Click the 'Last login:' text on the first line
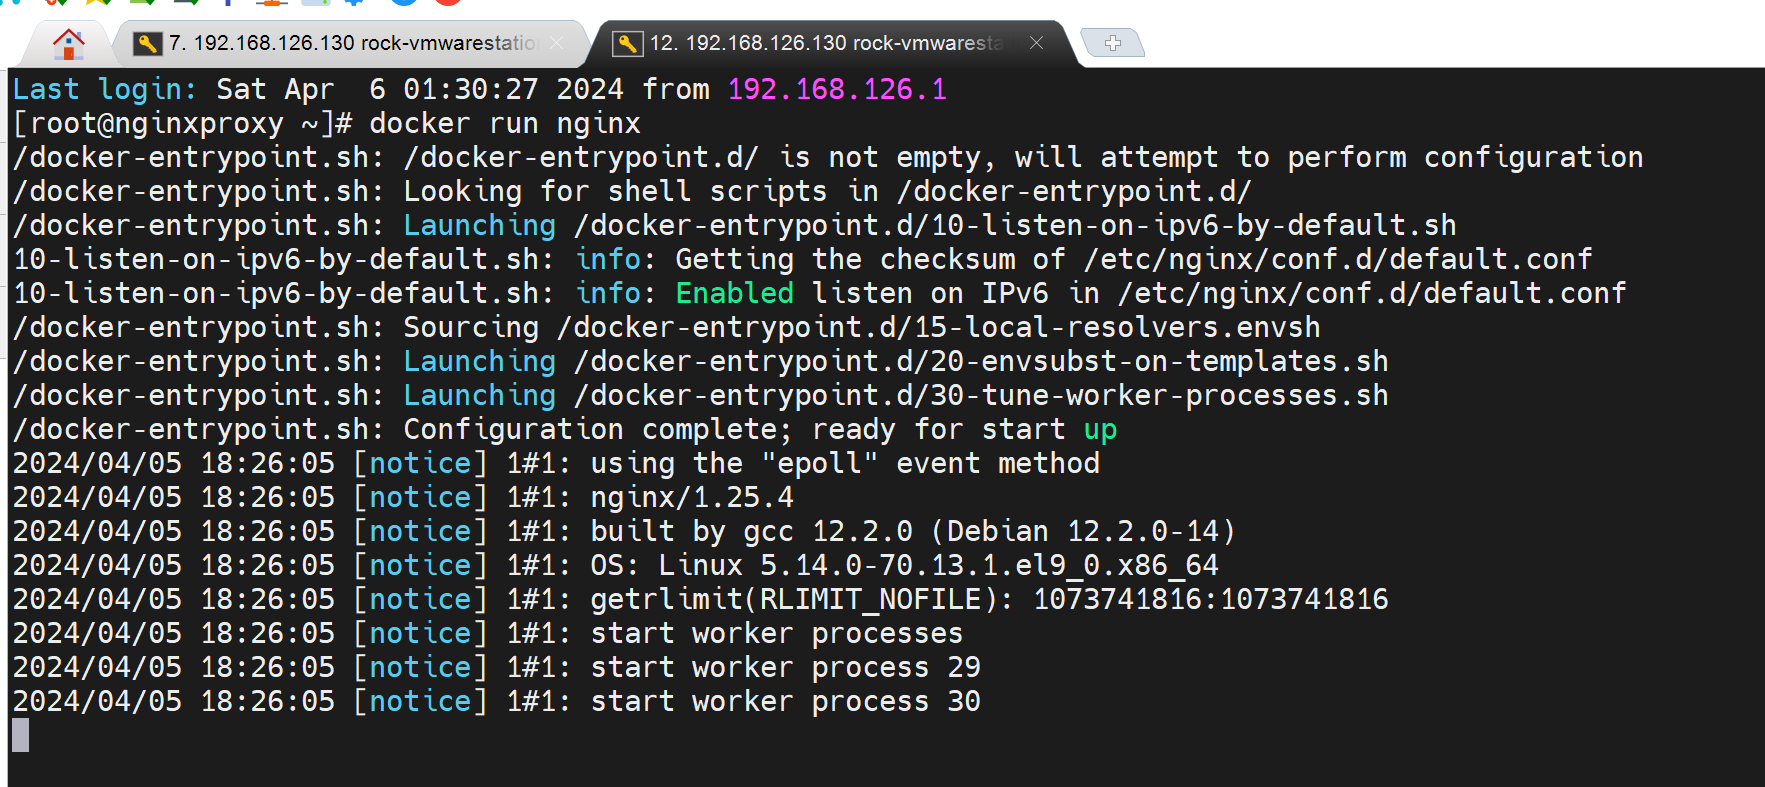This screenshot has width=1765, height=787. (104, 89)
